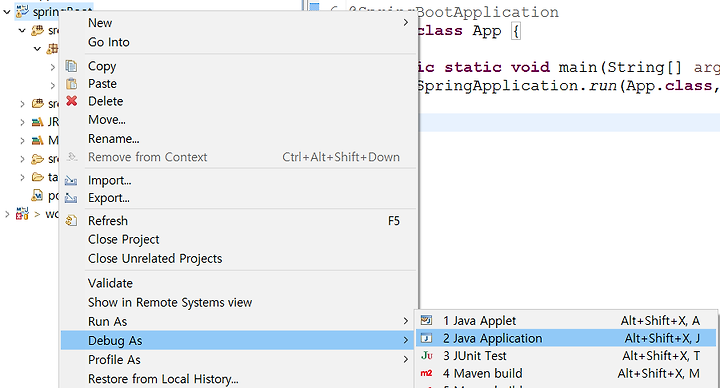Screen dimensions: 720x388
Task: Select Refresh menu entry
Action: click(239, 221)
